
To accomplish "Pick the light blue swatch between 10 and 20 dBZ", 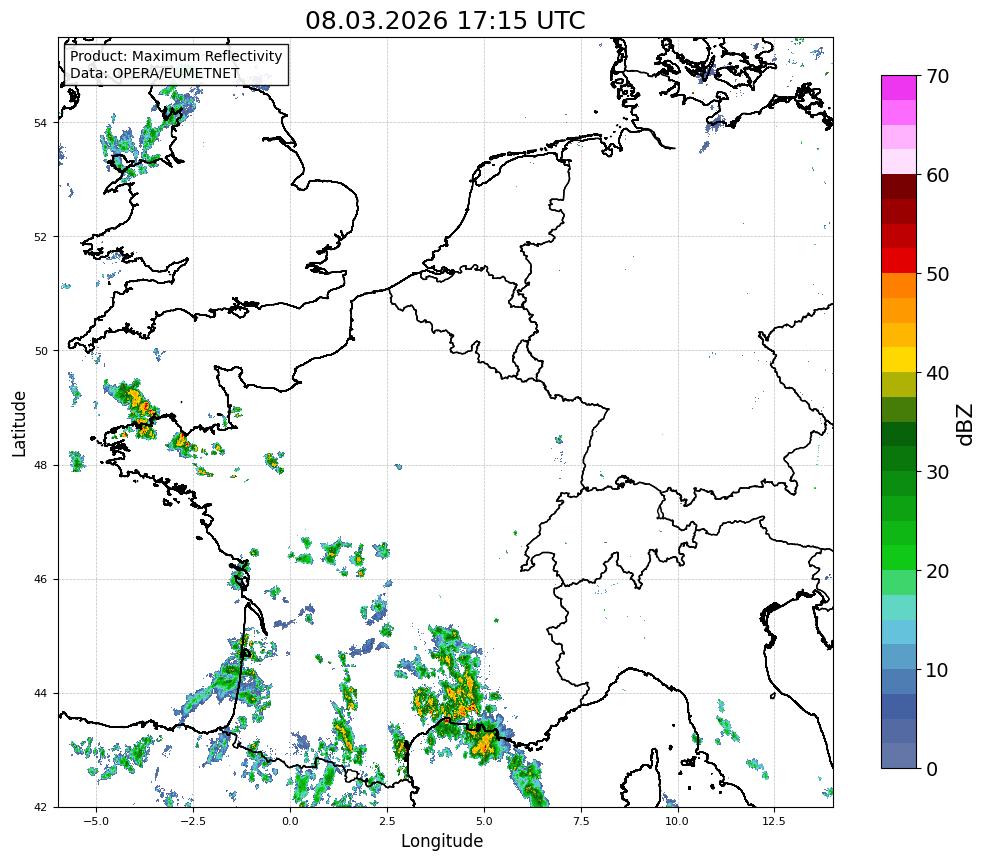I will tap(899, 632).
